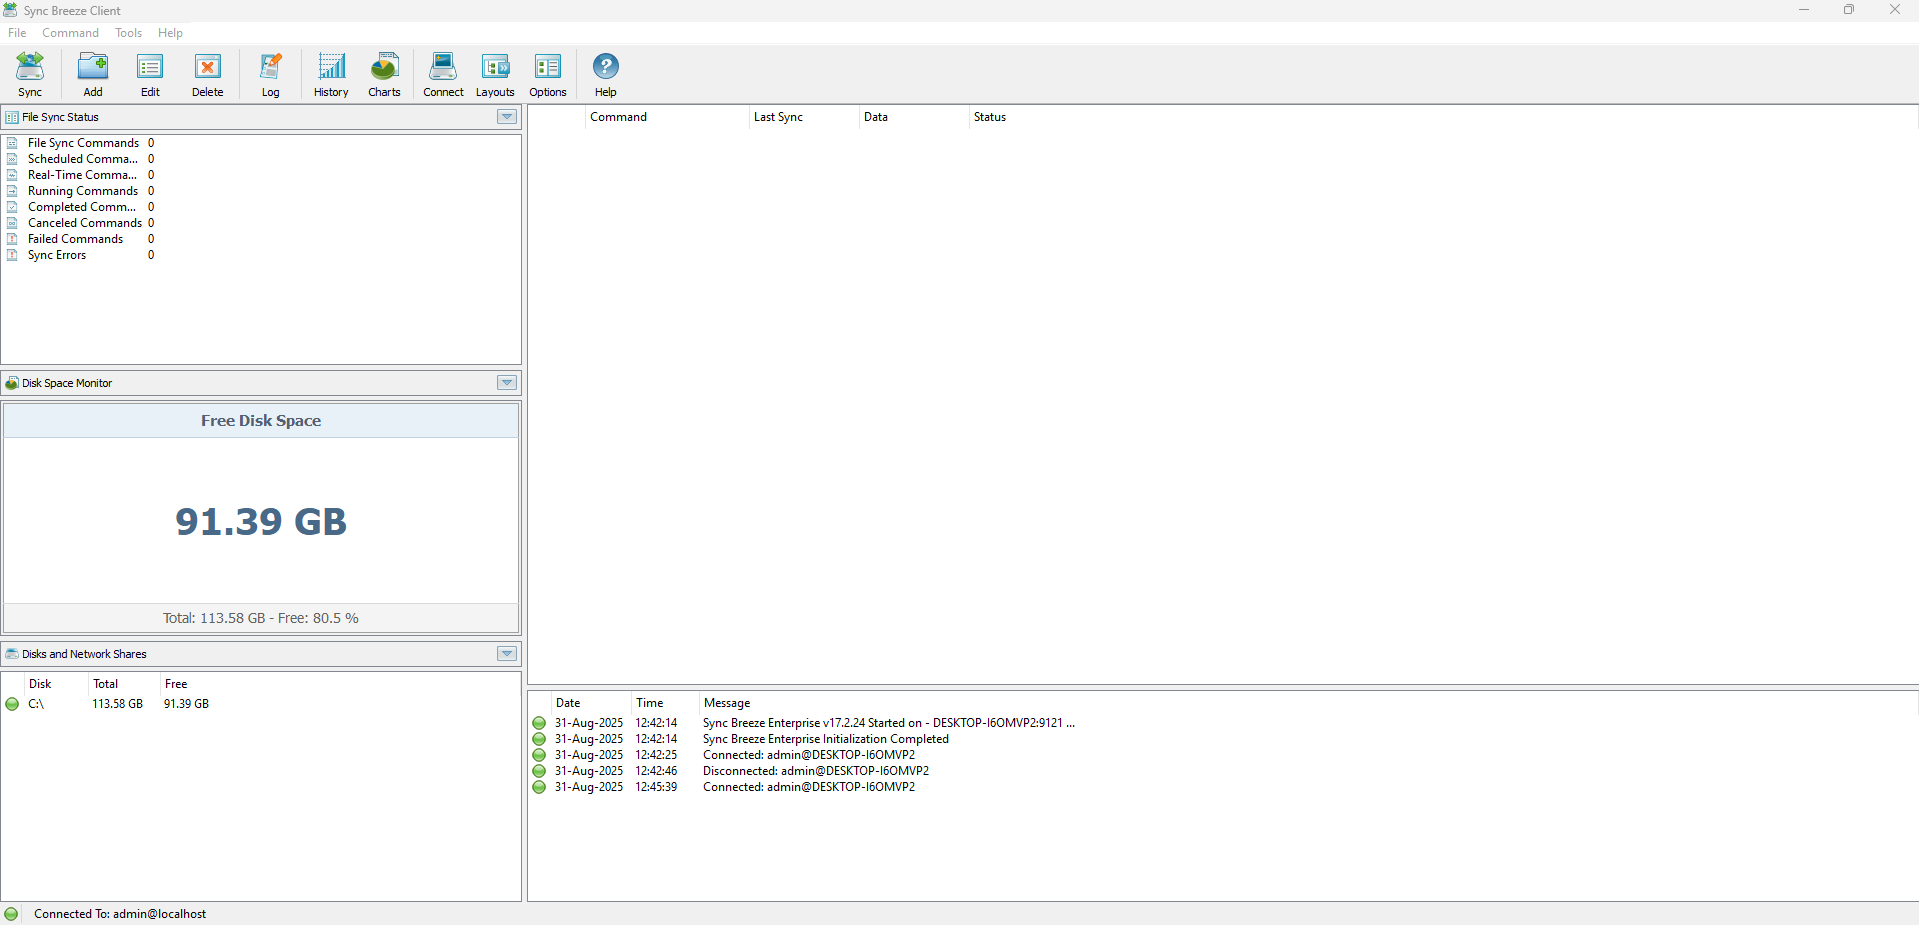Click the Date column header in log
Screen dimensions: 1919x925
(x=591, y=703)
